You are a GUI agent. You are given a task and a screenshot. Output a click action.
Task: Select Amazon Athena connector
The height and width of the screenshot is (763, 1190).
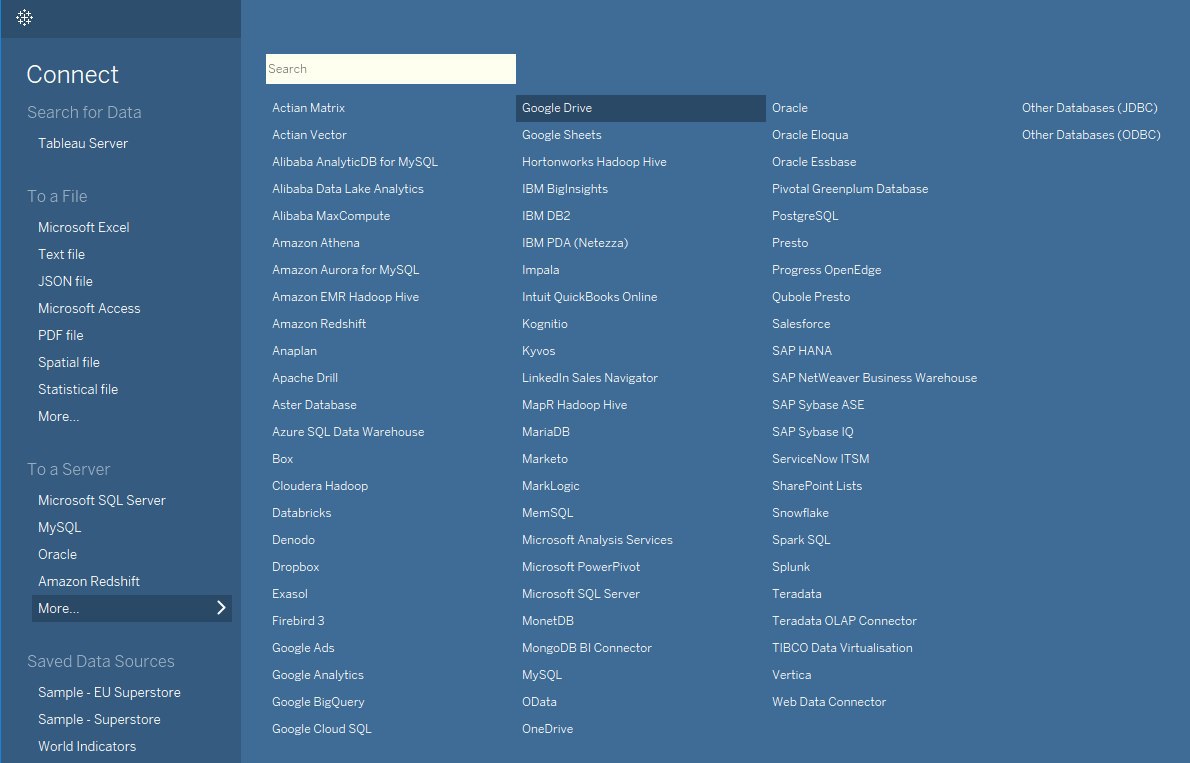(x=316, y=243)
